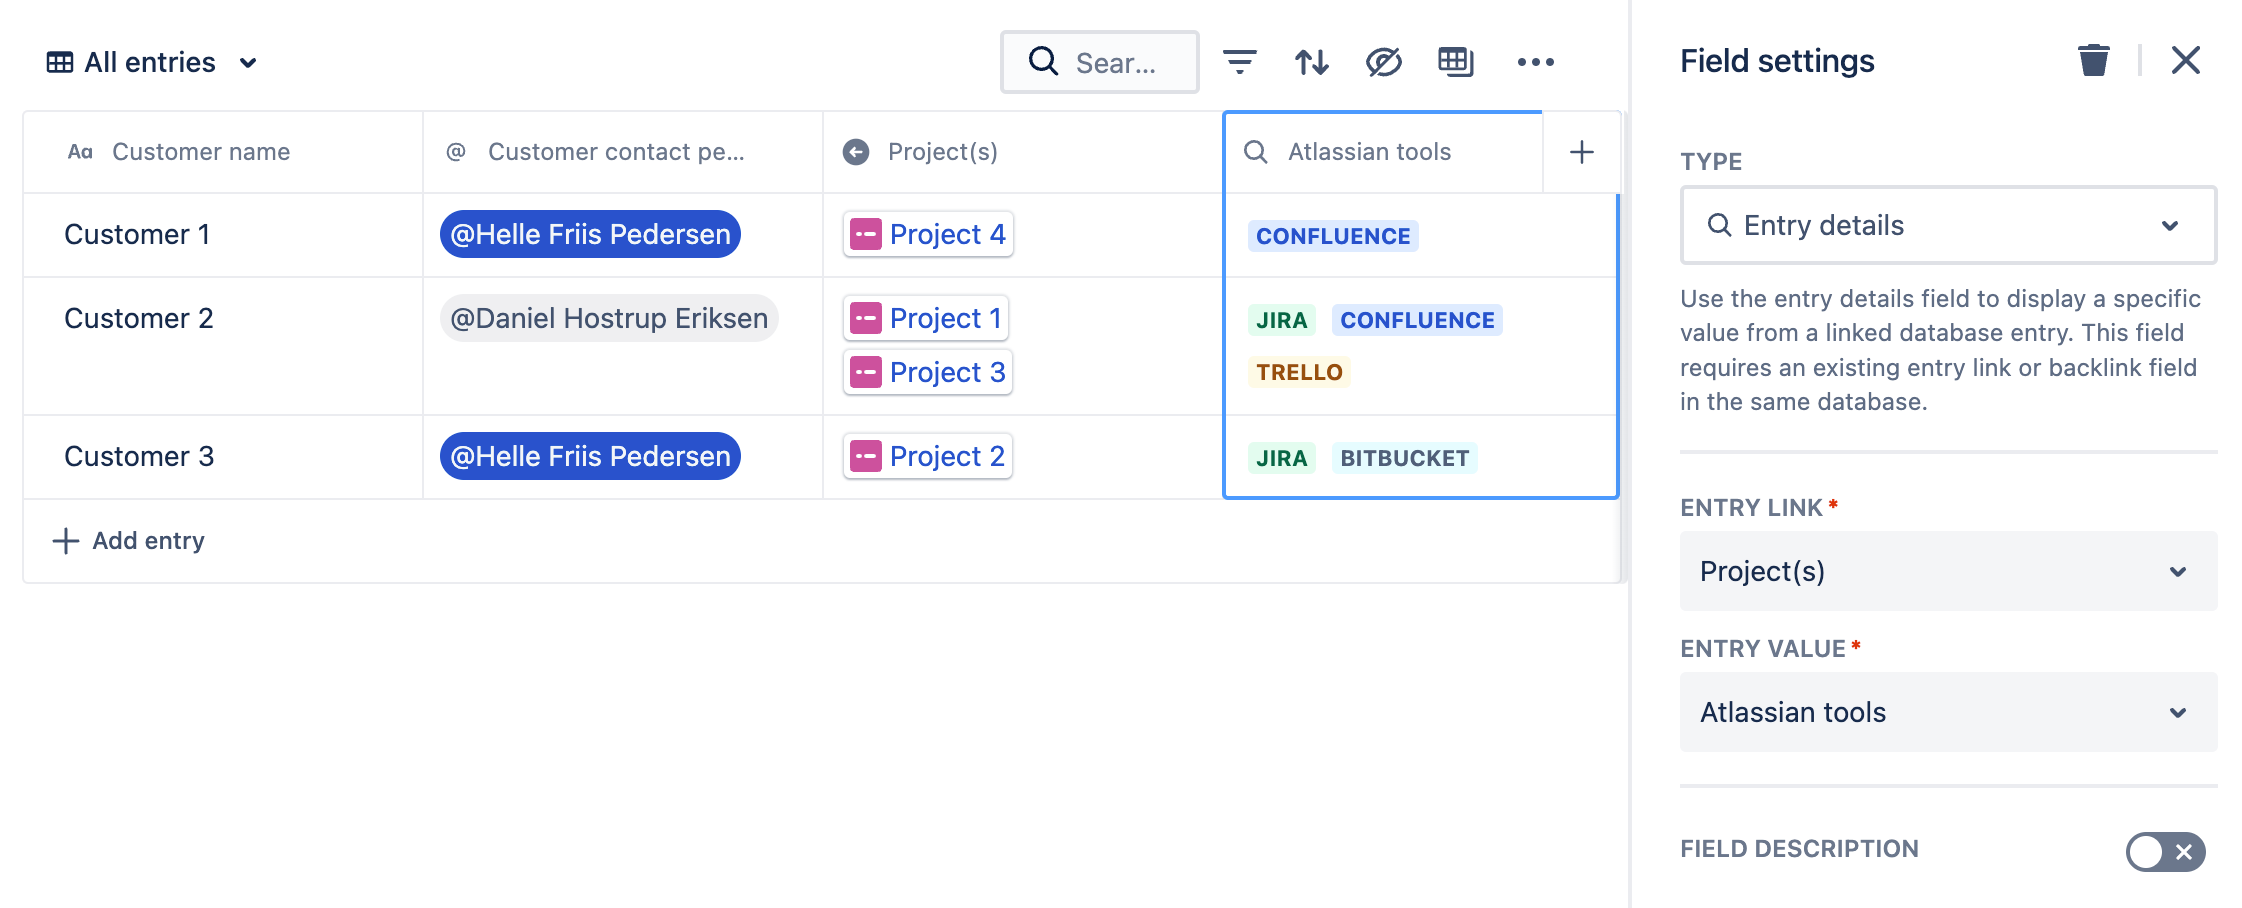2242x908 pixels.
Task: Click the CONFLUENCE tag in Customer 1 row
Action: point(1333,236)
